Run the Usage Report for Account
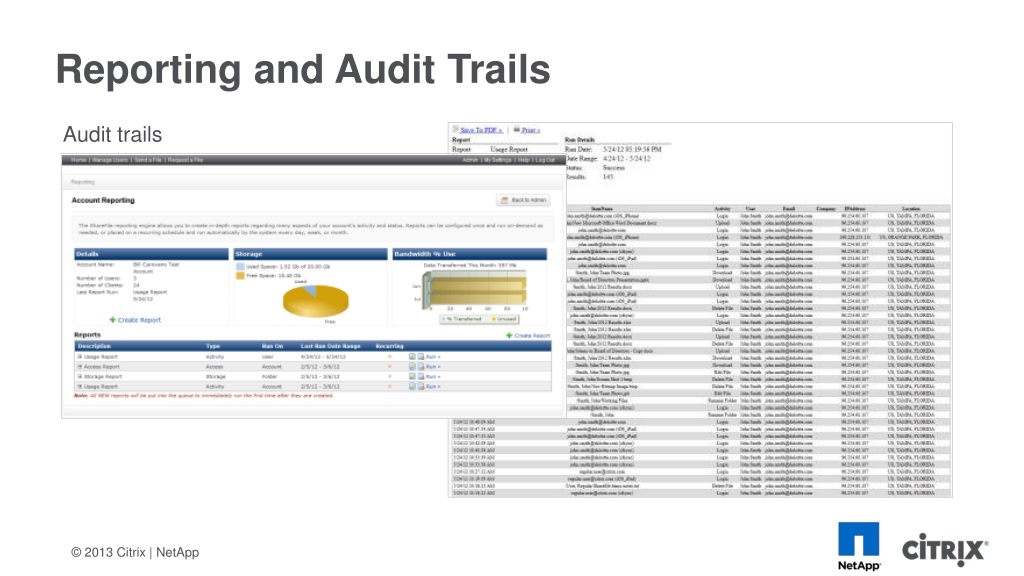 [433, 387]
